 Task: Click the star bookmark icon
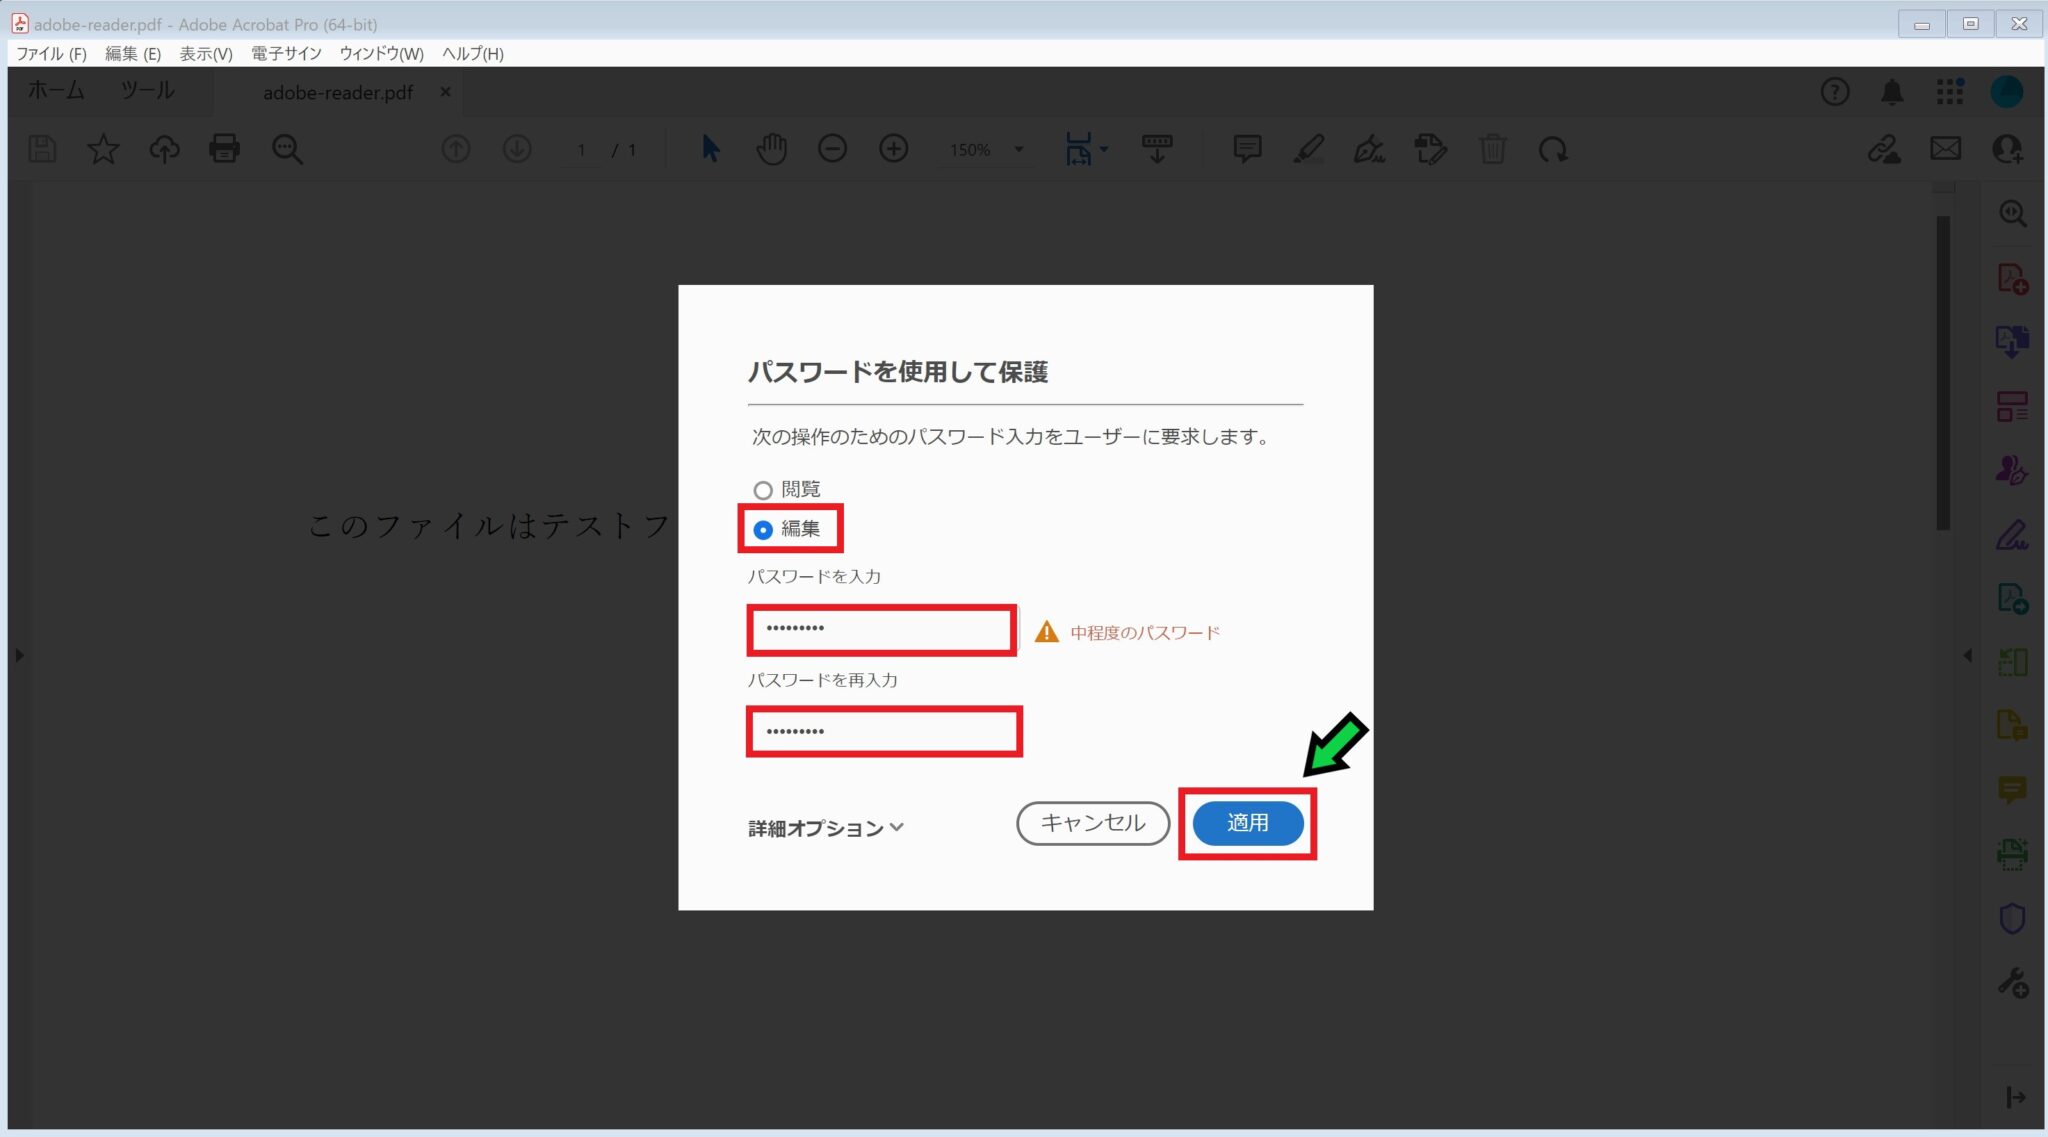pos(103,149)
